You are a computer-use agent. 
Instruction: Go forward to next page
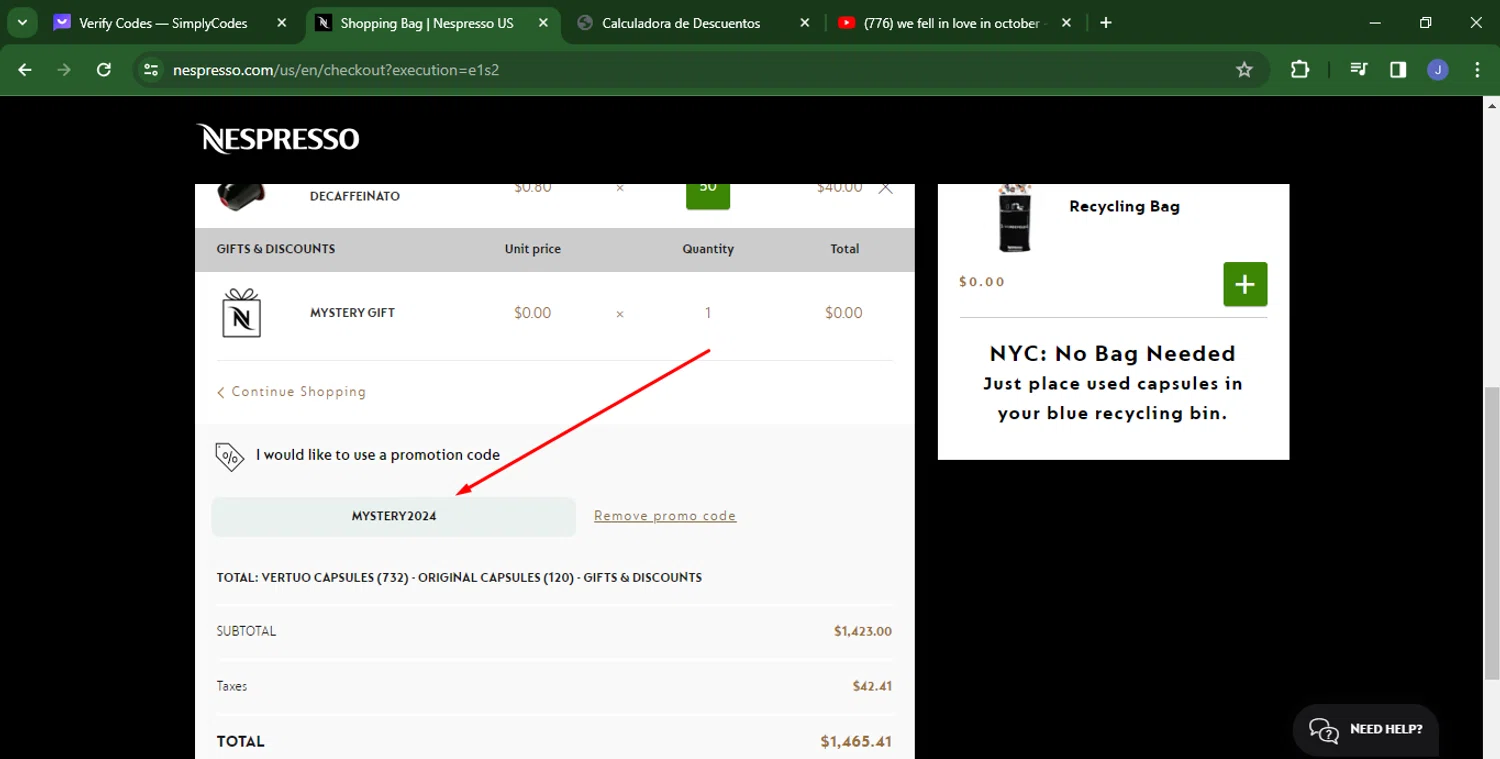64,69
